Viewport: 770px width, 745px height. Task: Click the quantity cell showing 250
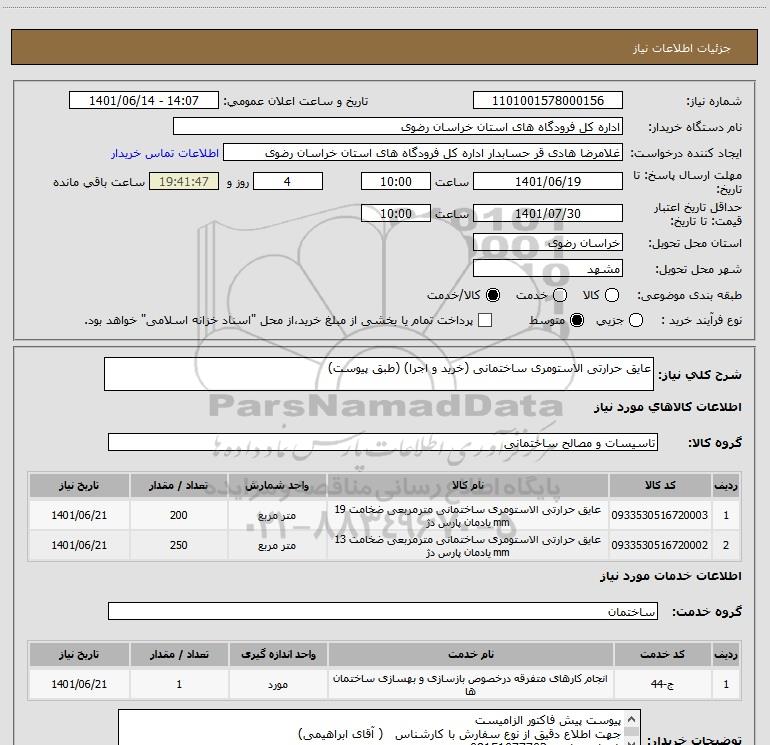(x=179, y=545)
